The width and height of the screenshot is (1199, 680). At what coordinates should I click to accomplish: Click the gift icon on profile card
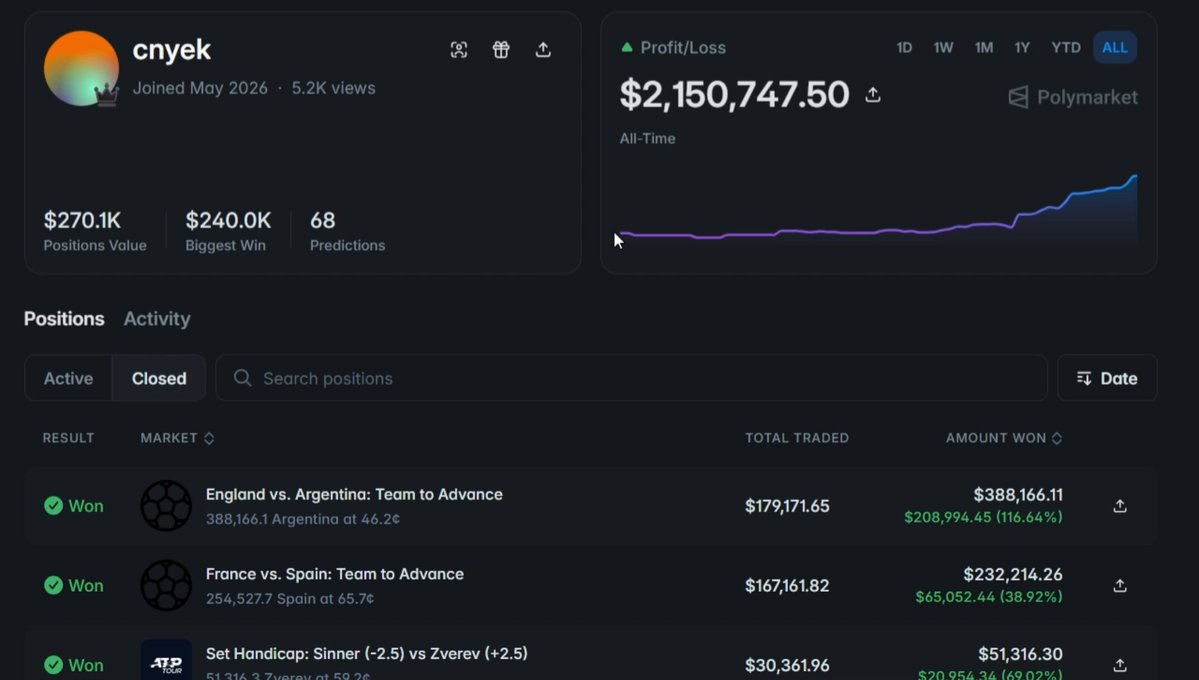click(501, 50)
